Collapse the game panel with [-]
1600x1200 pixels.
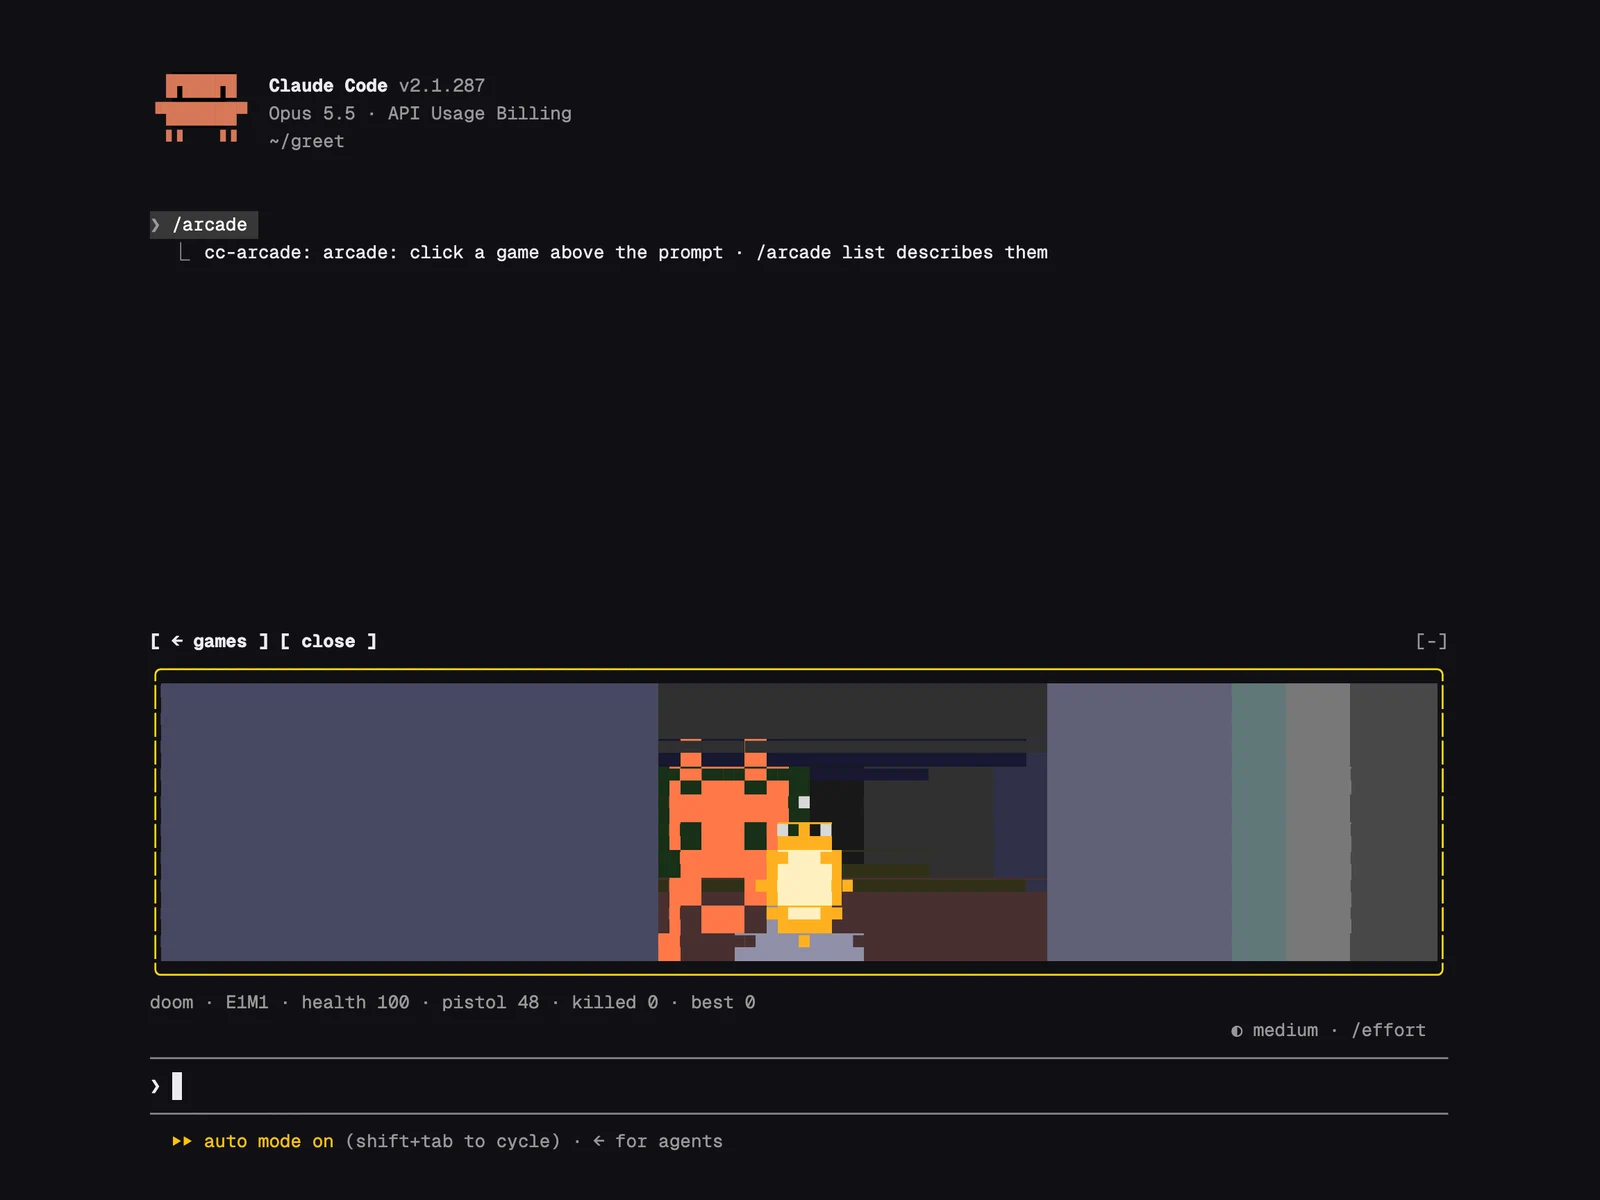click(1431, 641)
